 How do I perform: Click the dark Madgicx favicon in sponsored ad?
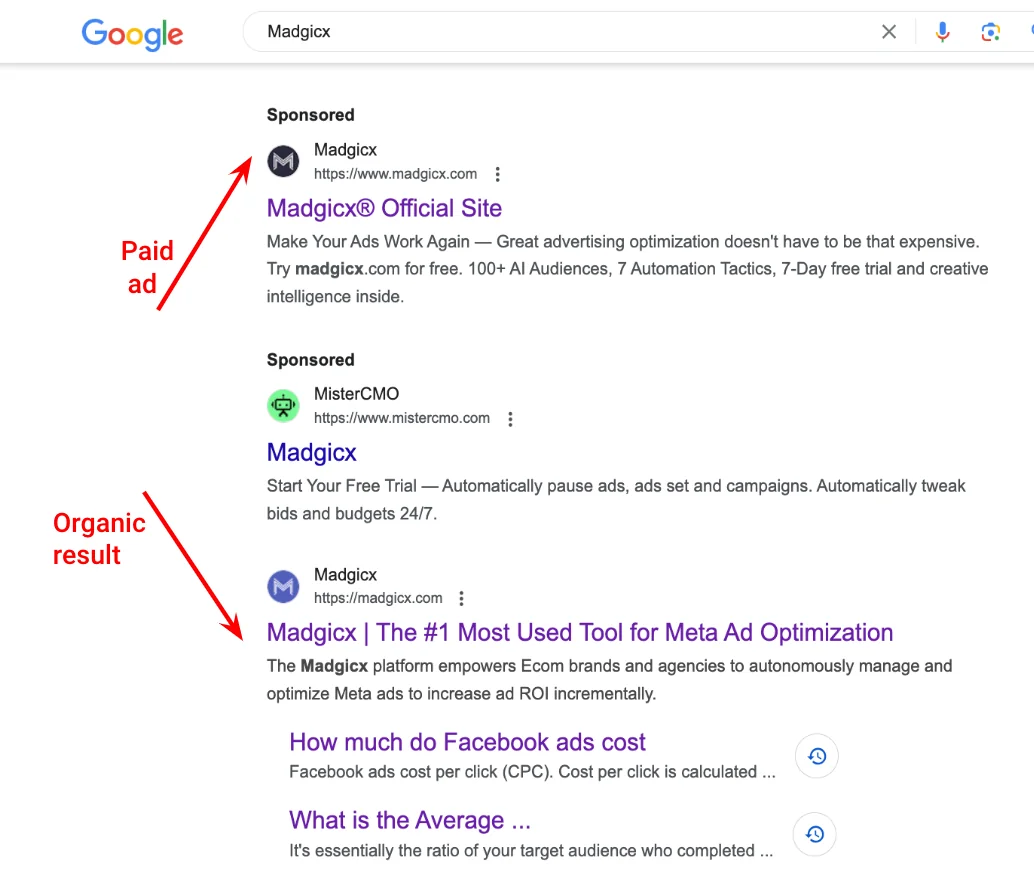(x=283, y=161)
